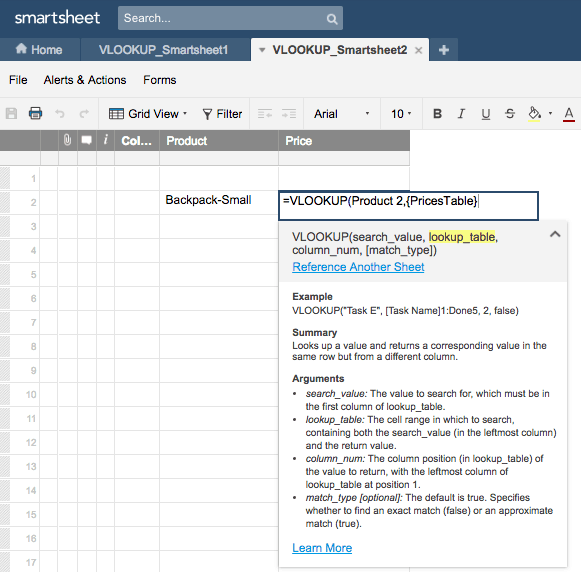Screen dimensions: 581x572
Task: Click the search magnifier icon
Action: [x=332, y=19]
